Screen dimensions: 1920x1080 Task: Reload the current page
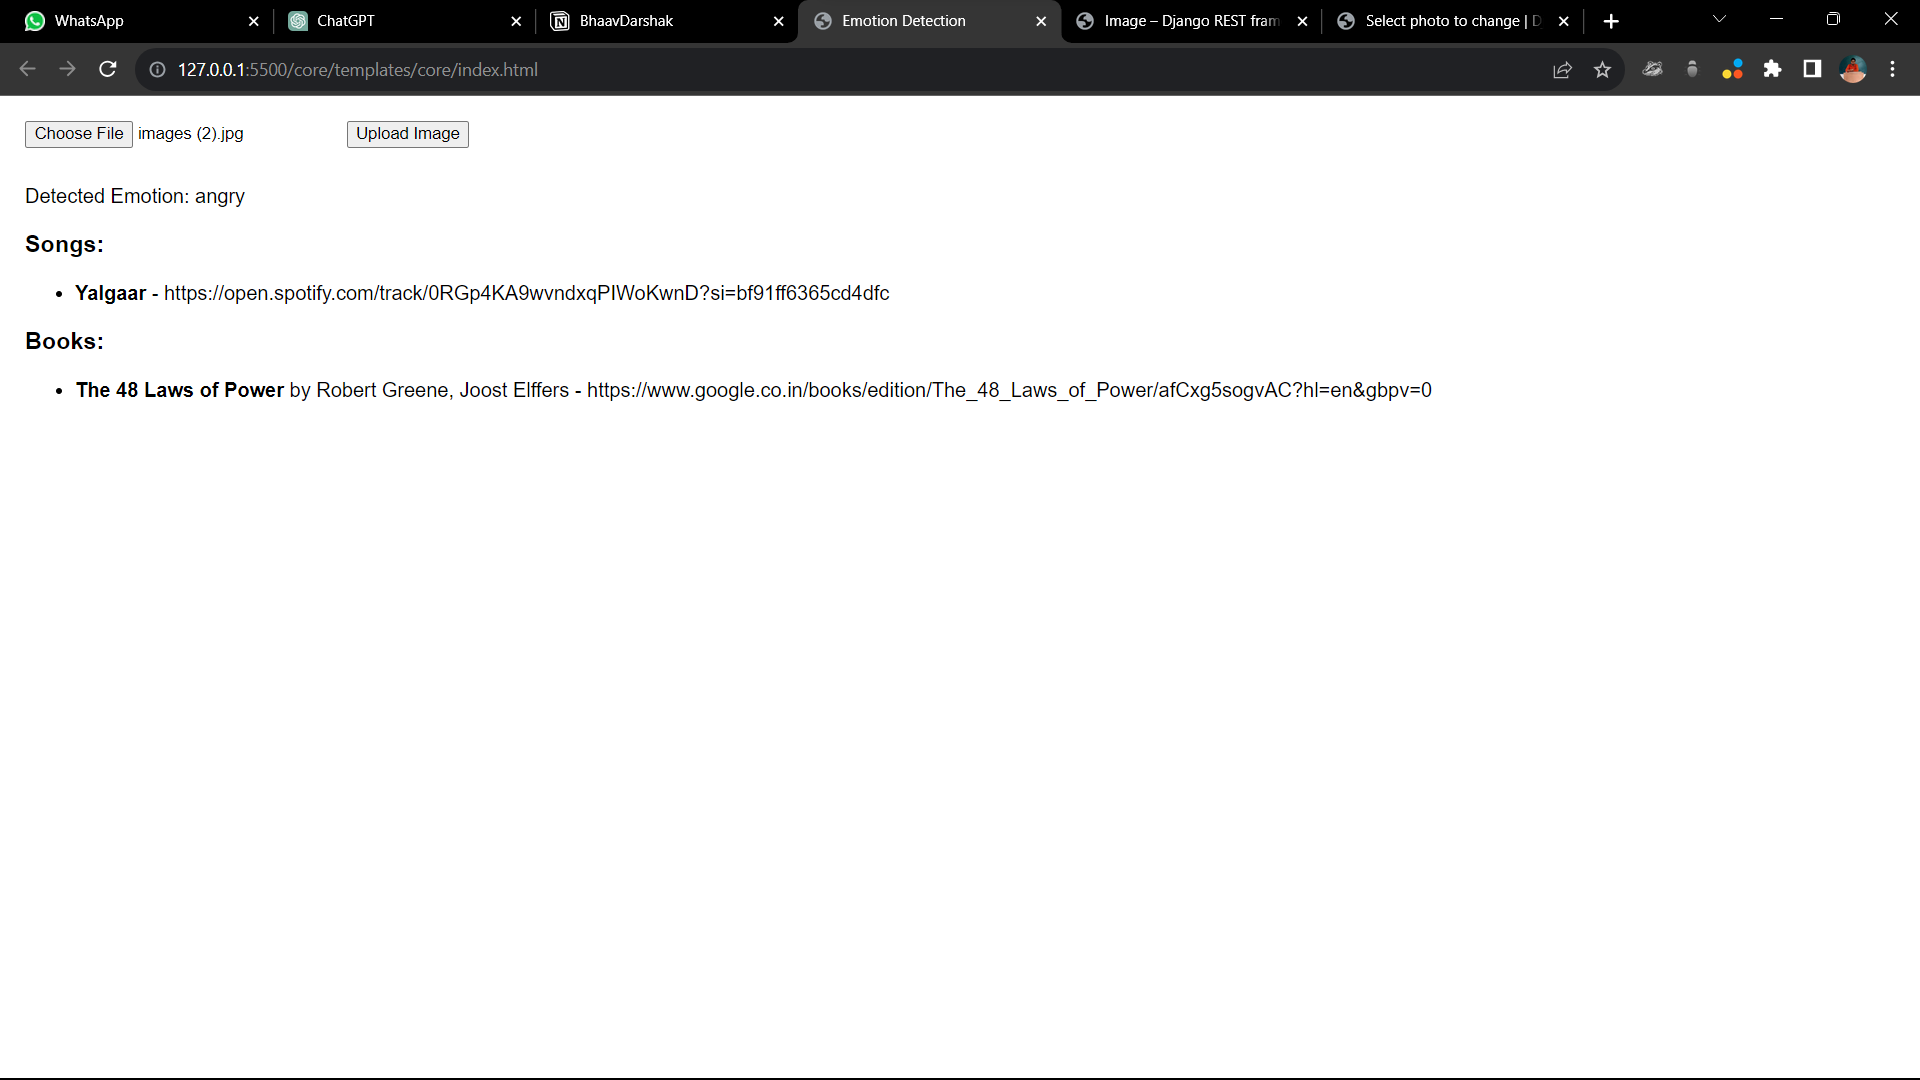(108, 69)
